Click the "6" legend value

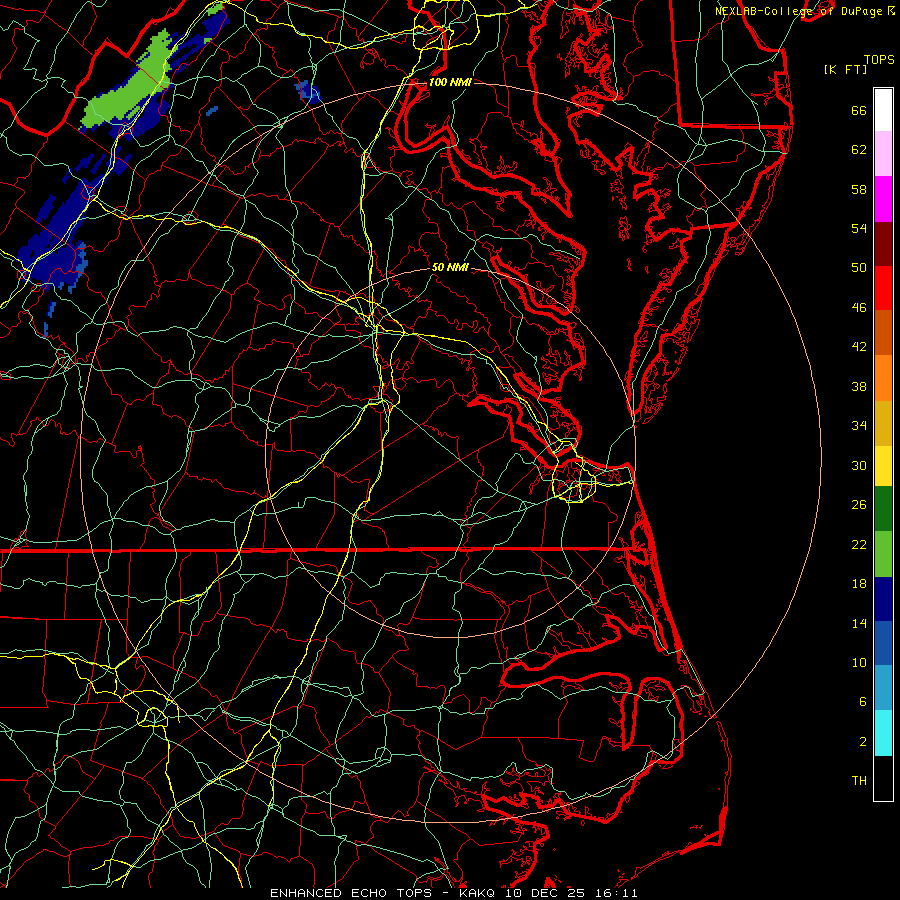point(863,702)
